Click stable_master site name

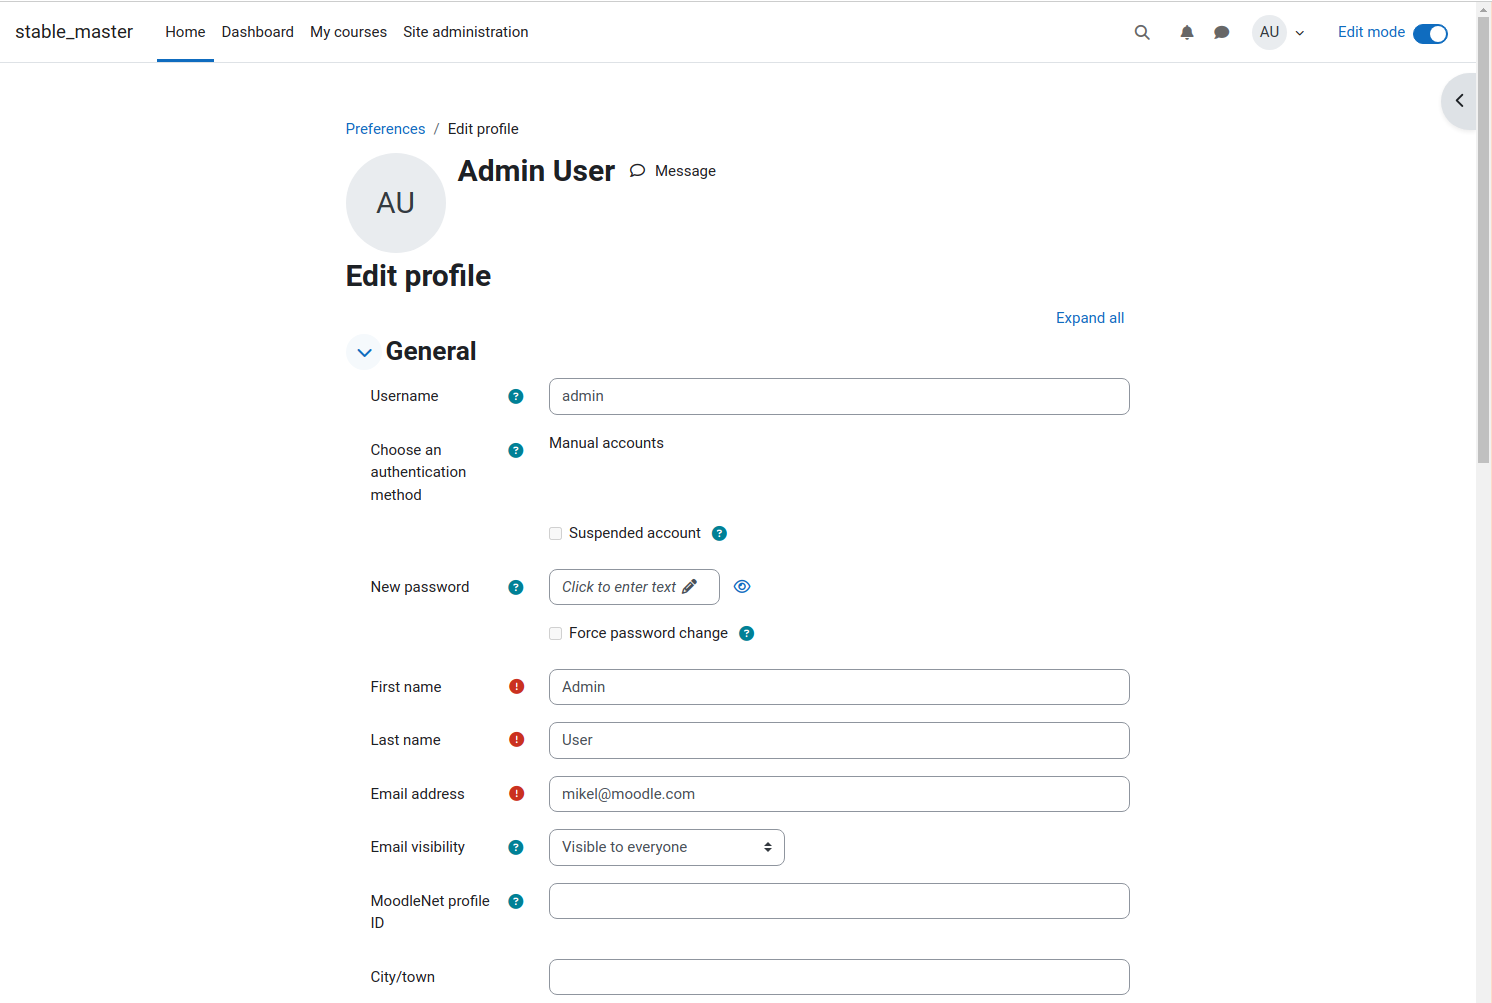[x=74, y=32]
